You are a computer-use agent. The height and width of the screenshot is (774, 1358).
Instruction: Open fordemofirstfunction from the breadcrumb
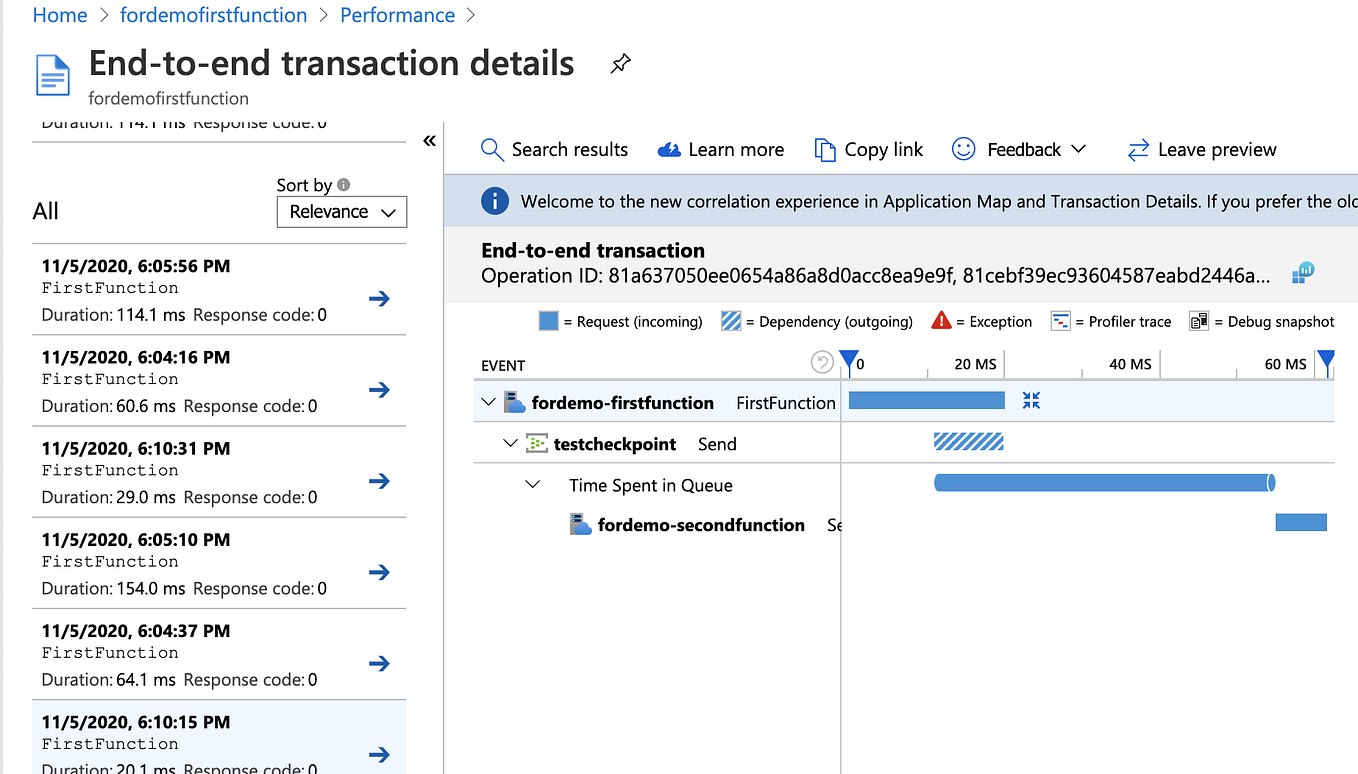pos(213,15)
